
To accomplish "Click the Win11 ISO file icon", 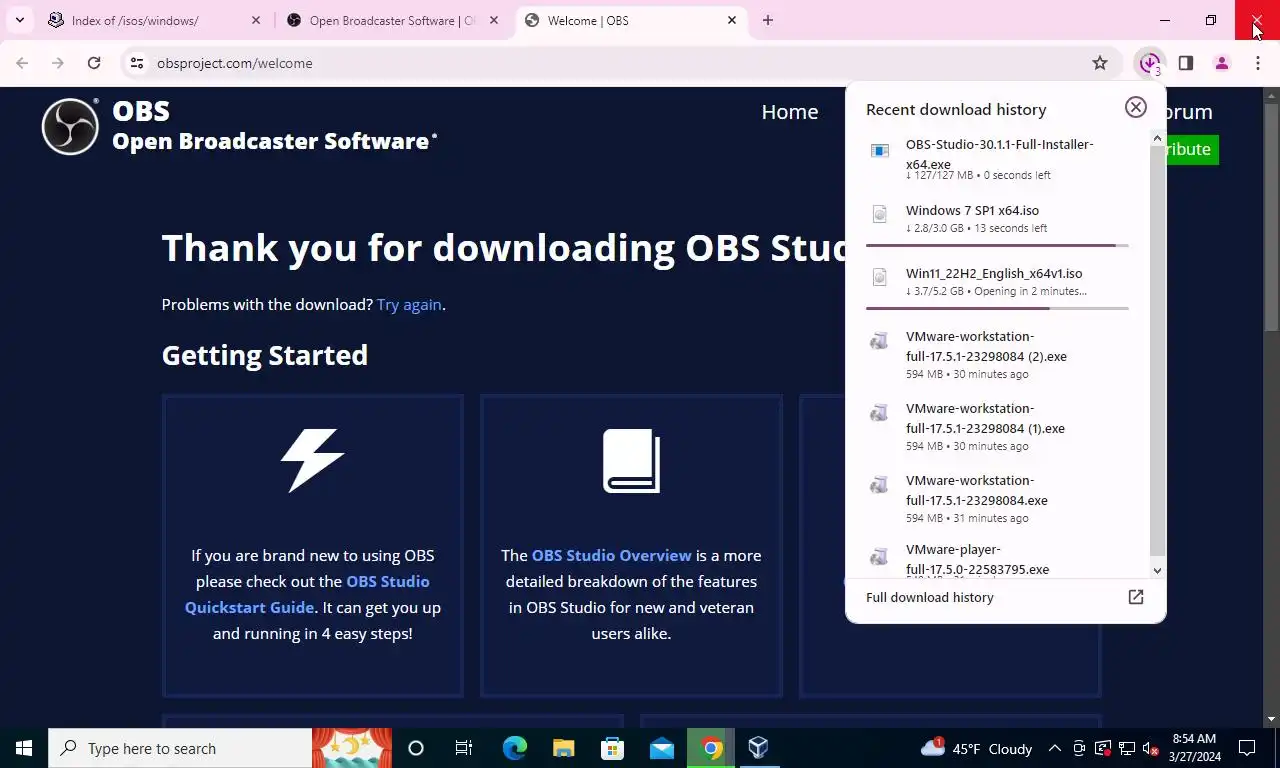I will coord(879,277).
